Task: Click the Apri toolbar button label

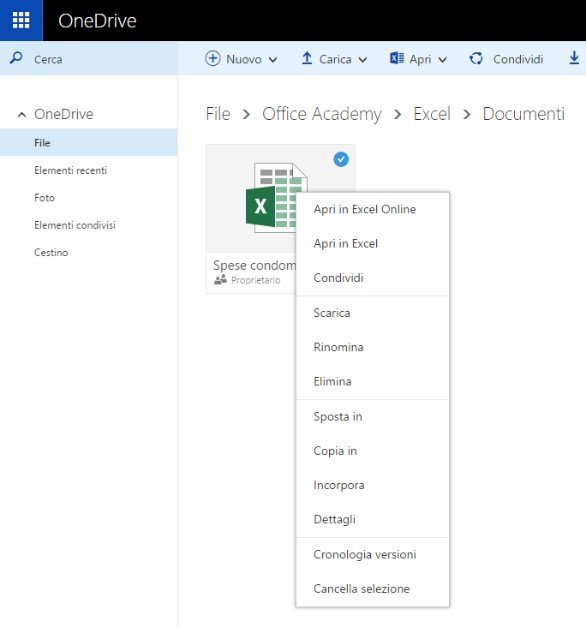Action: pyautogui.click(x=420, y=60)
